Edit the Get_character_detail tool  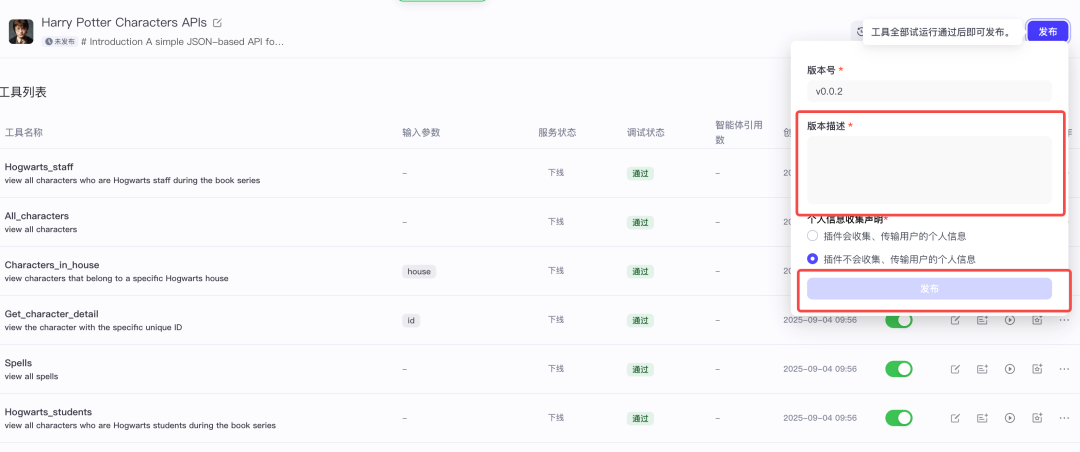point(955,320)
